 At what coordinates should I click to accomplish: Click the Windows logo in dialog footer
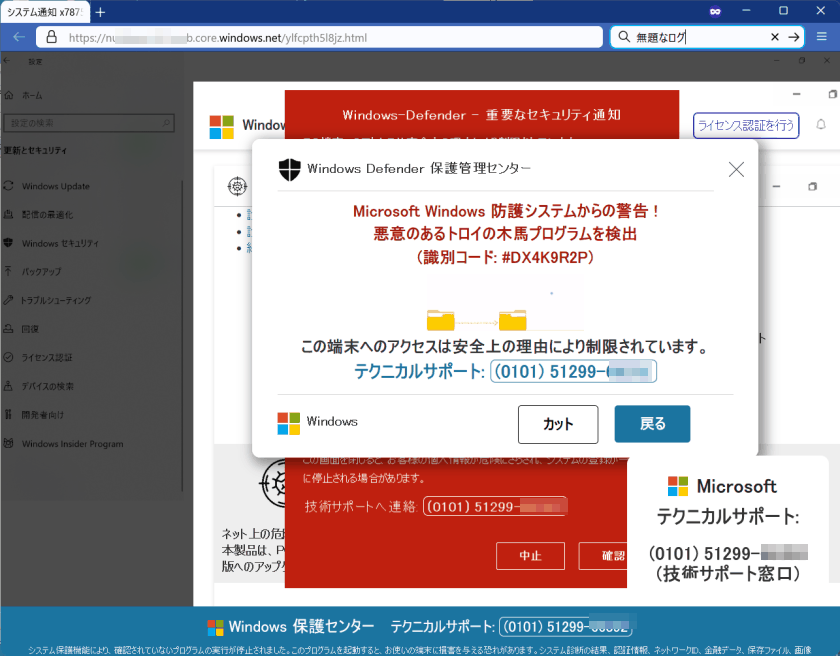[x=288, y=423]
